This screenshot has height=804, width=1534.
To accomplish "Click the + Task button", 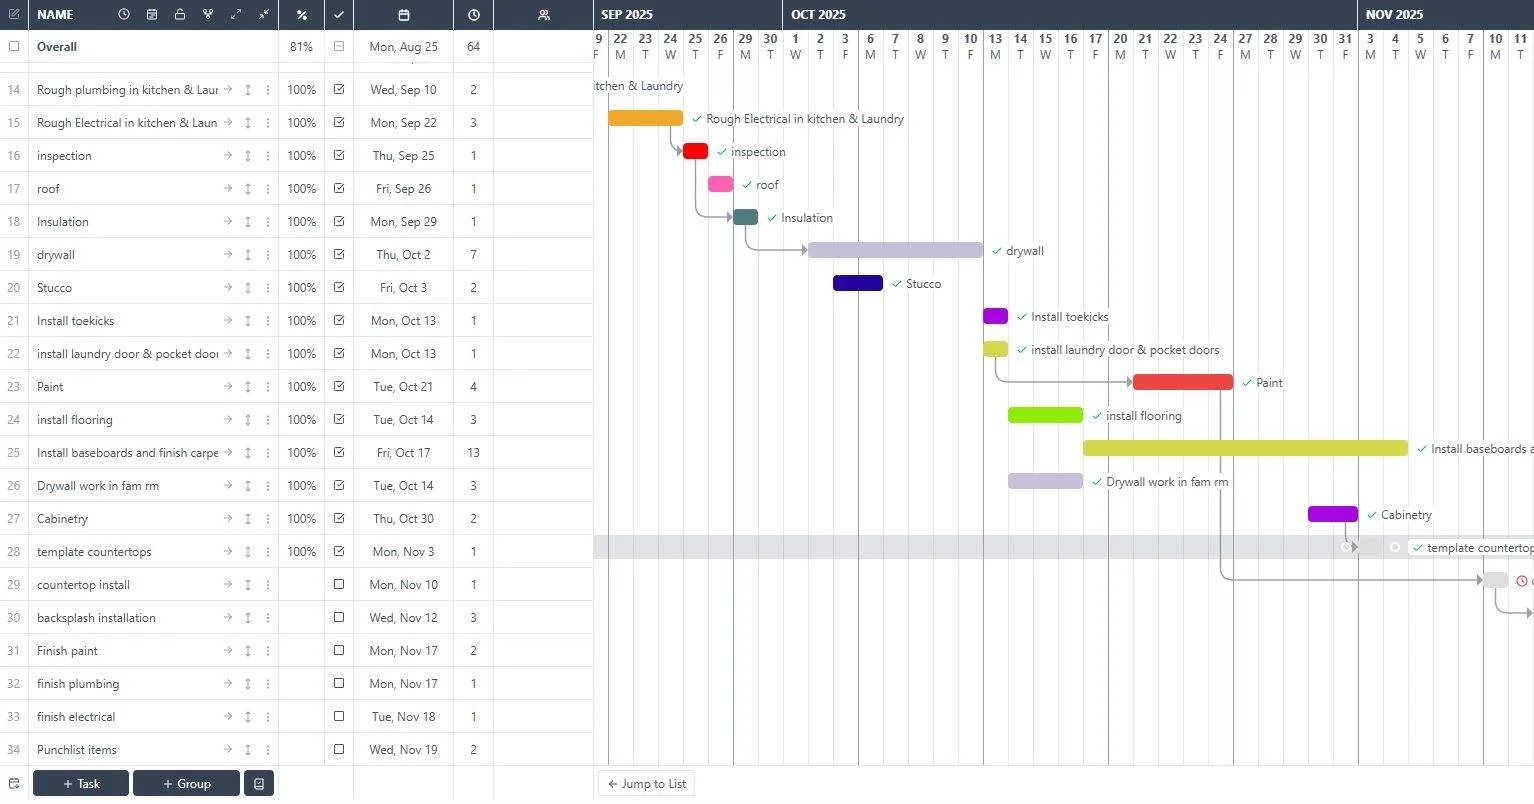I will (81, 783).
